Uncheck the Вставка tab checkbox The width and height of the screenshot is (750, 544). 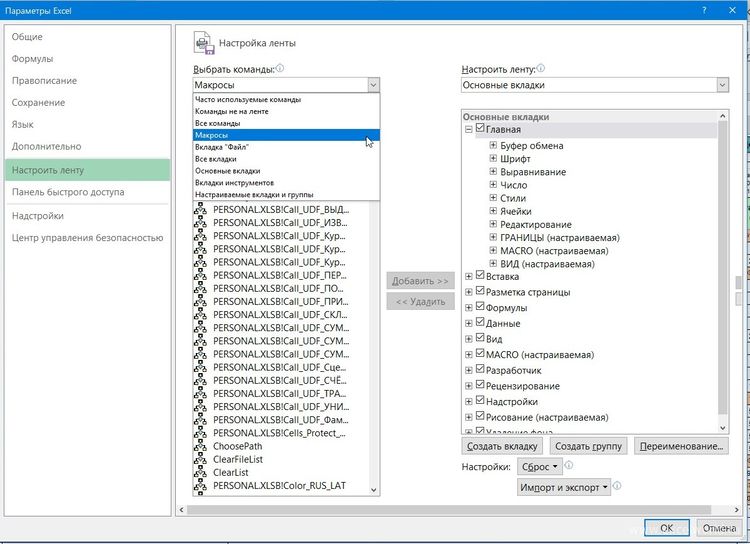[x=480, y=276]
